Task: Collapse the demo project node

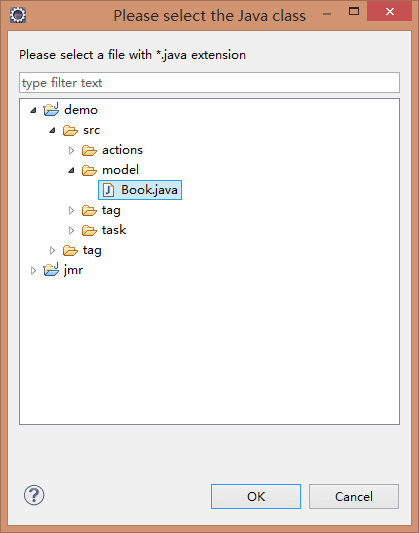Action: (33, 110)
